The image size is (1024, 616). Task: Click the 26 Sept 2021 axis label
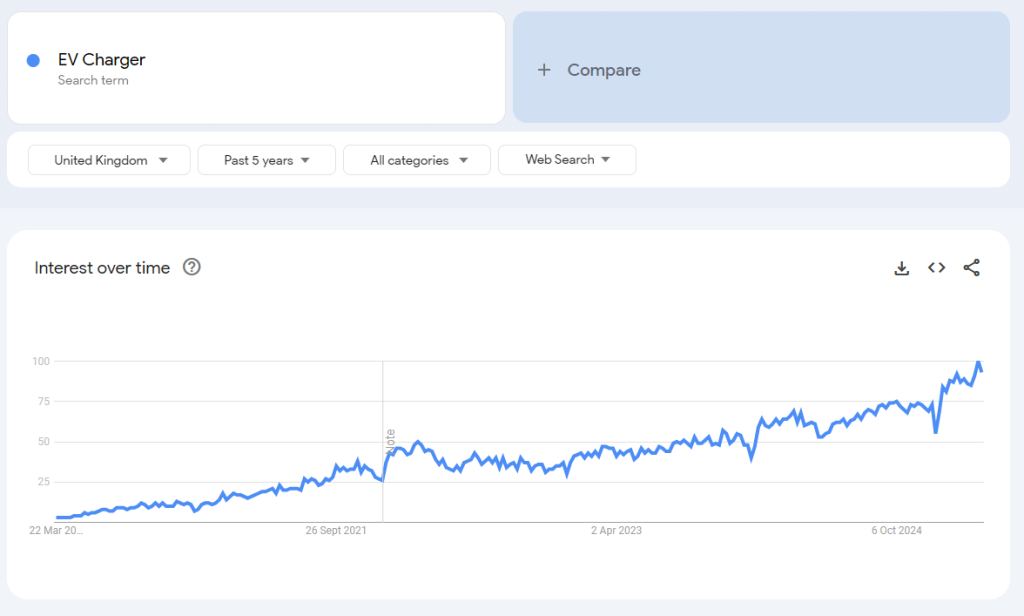(336, 530)
